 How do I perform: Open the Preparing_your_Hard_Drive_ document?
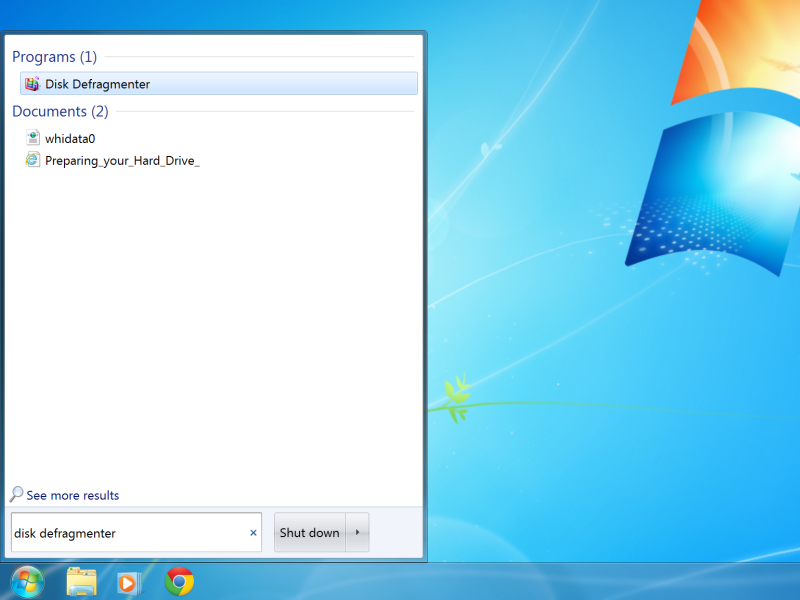pos(120,160)
